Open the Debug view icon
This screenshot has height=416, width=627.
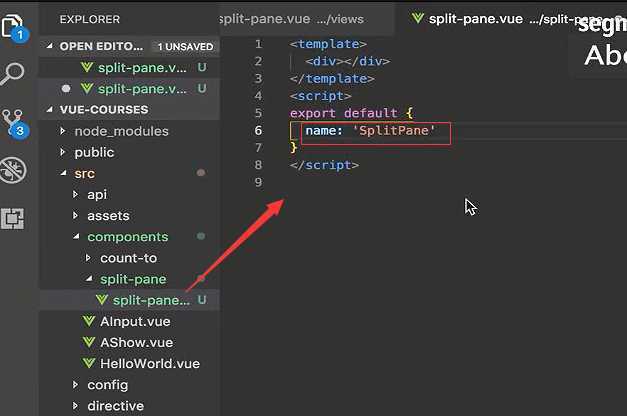(x=14, y=168)
